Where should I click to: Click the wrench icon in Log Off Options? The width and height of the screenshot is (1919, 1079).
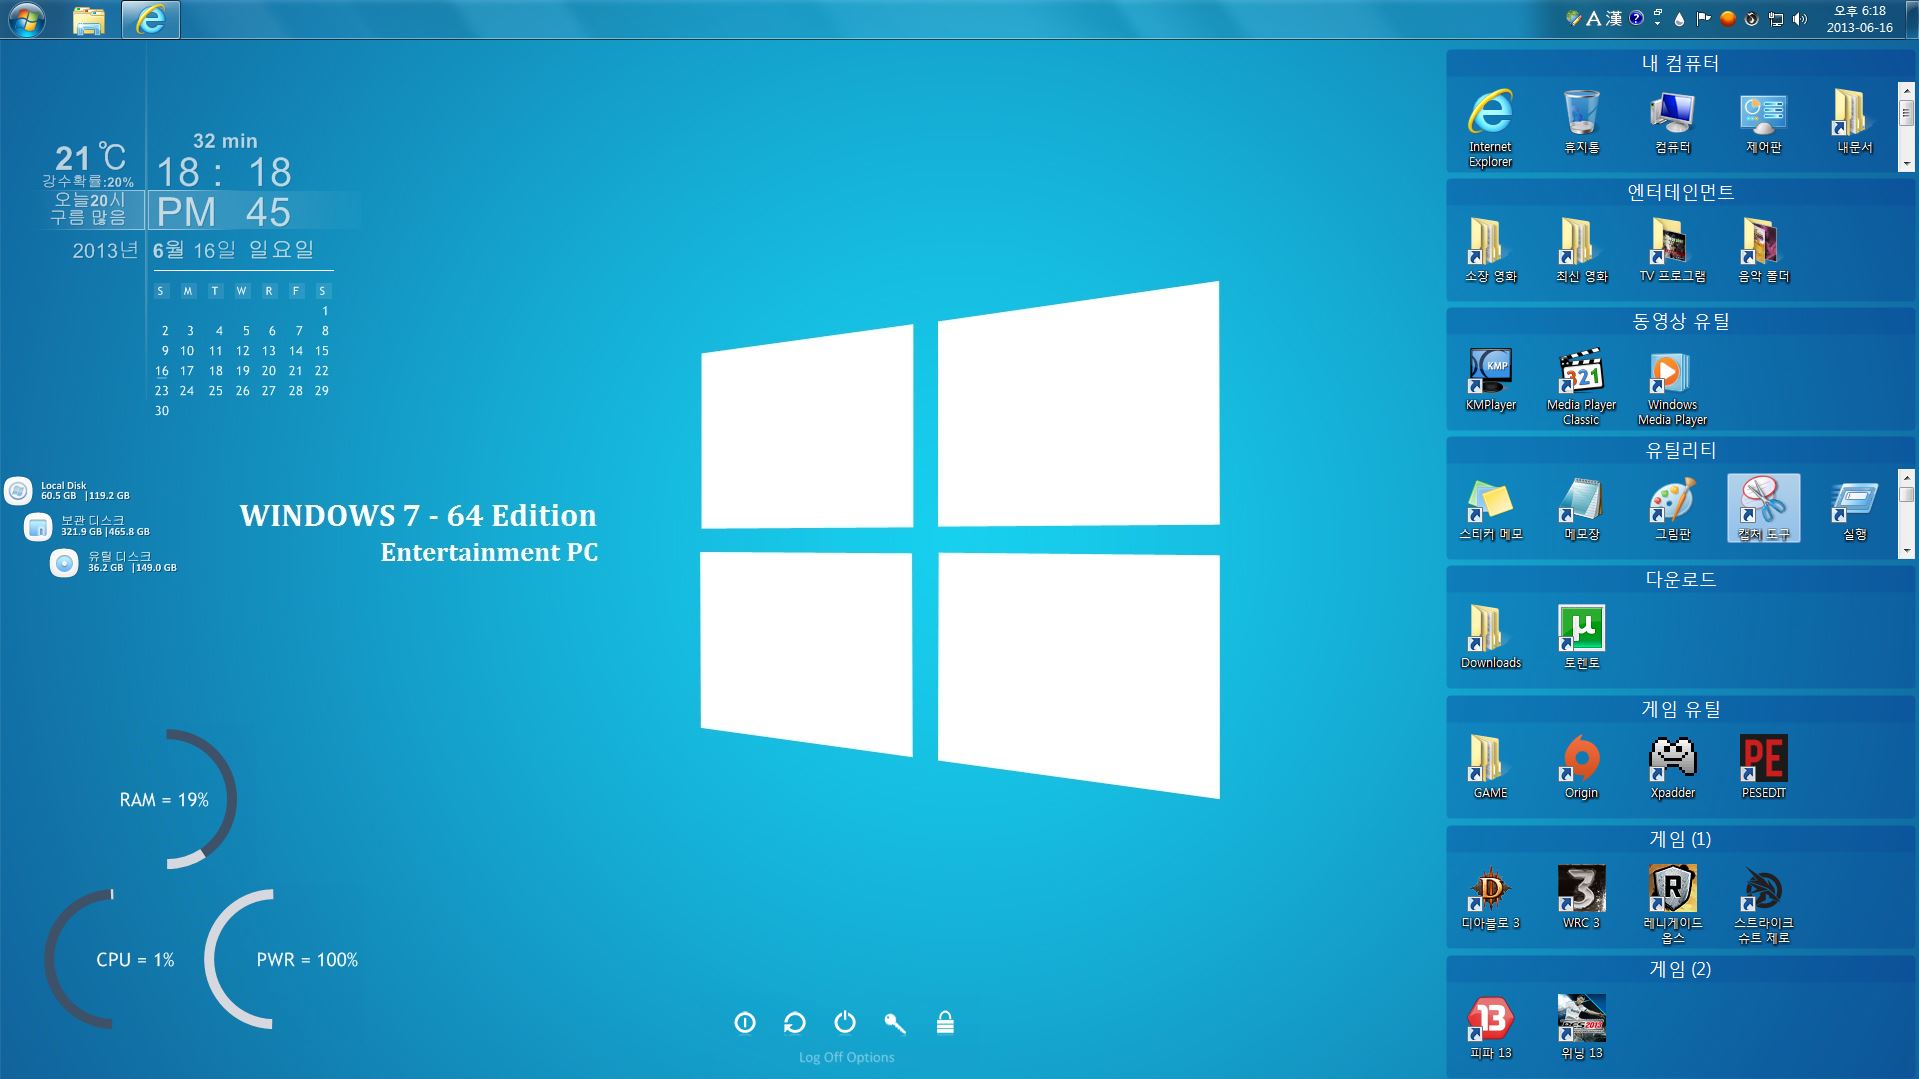coord(895,1022)
